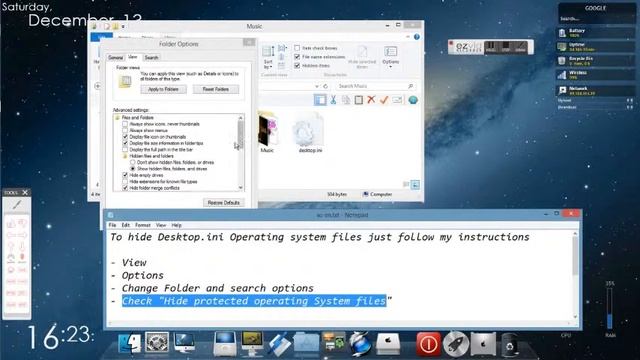Click the Restore Defaults button
Viewport: 640px width, 360px height.
pyautogui.click(x=224, y=202)
